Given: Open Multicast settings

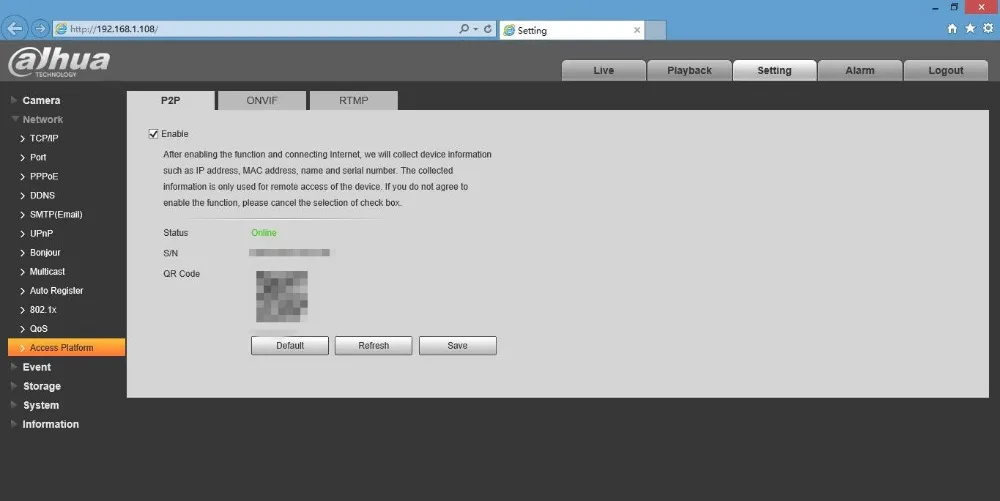Looking at the screenshot, I should coord(47,272).
